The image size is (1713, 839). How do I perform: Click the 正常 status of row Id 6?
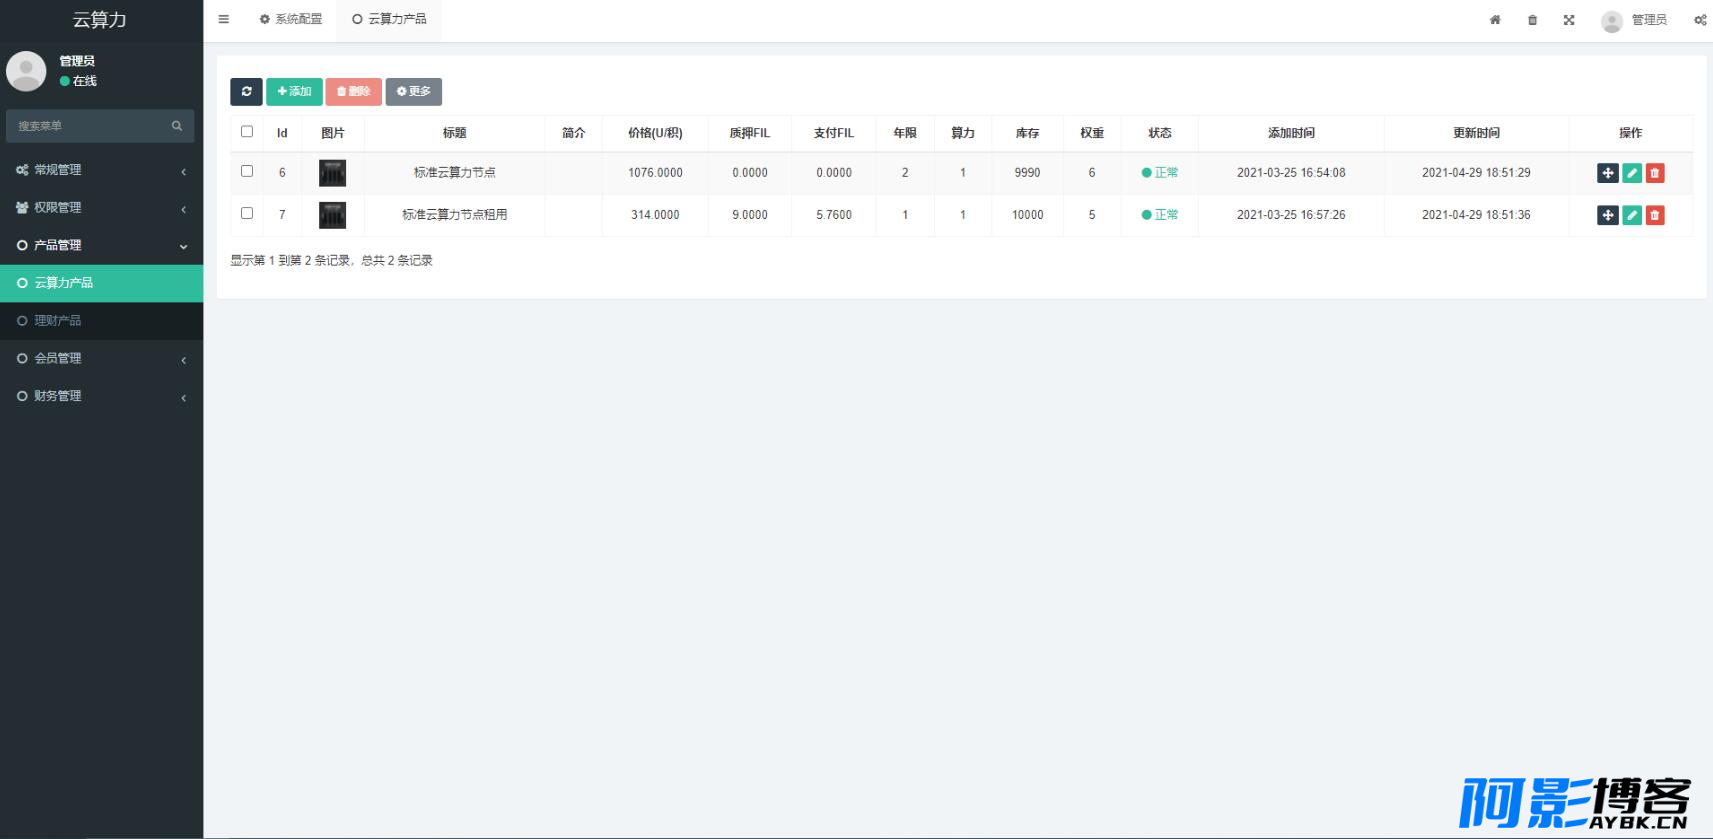[1160, 173]
